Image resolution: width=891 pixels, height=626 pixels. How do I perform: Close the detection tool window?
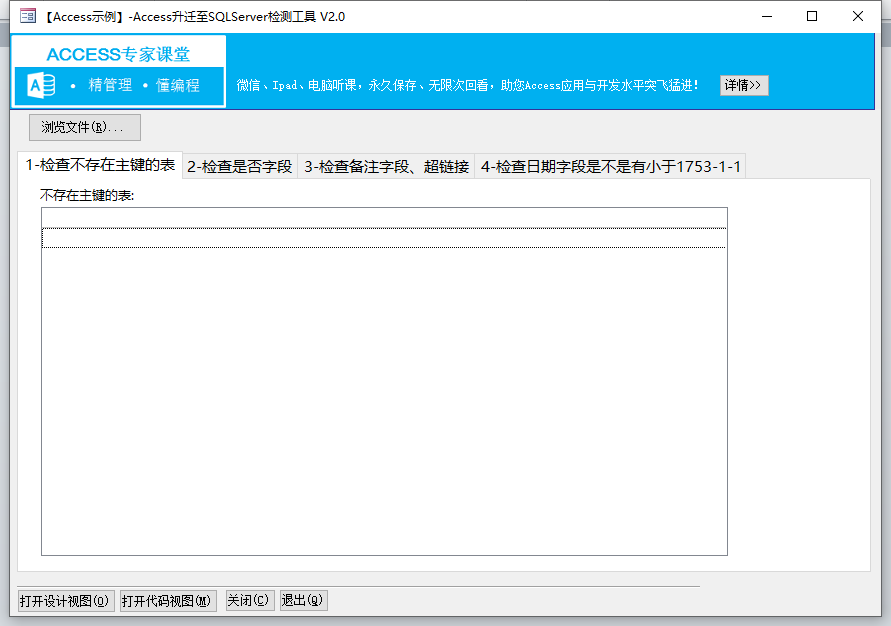857,16
